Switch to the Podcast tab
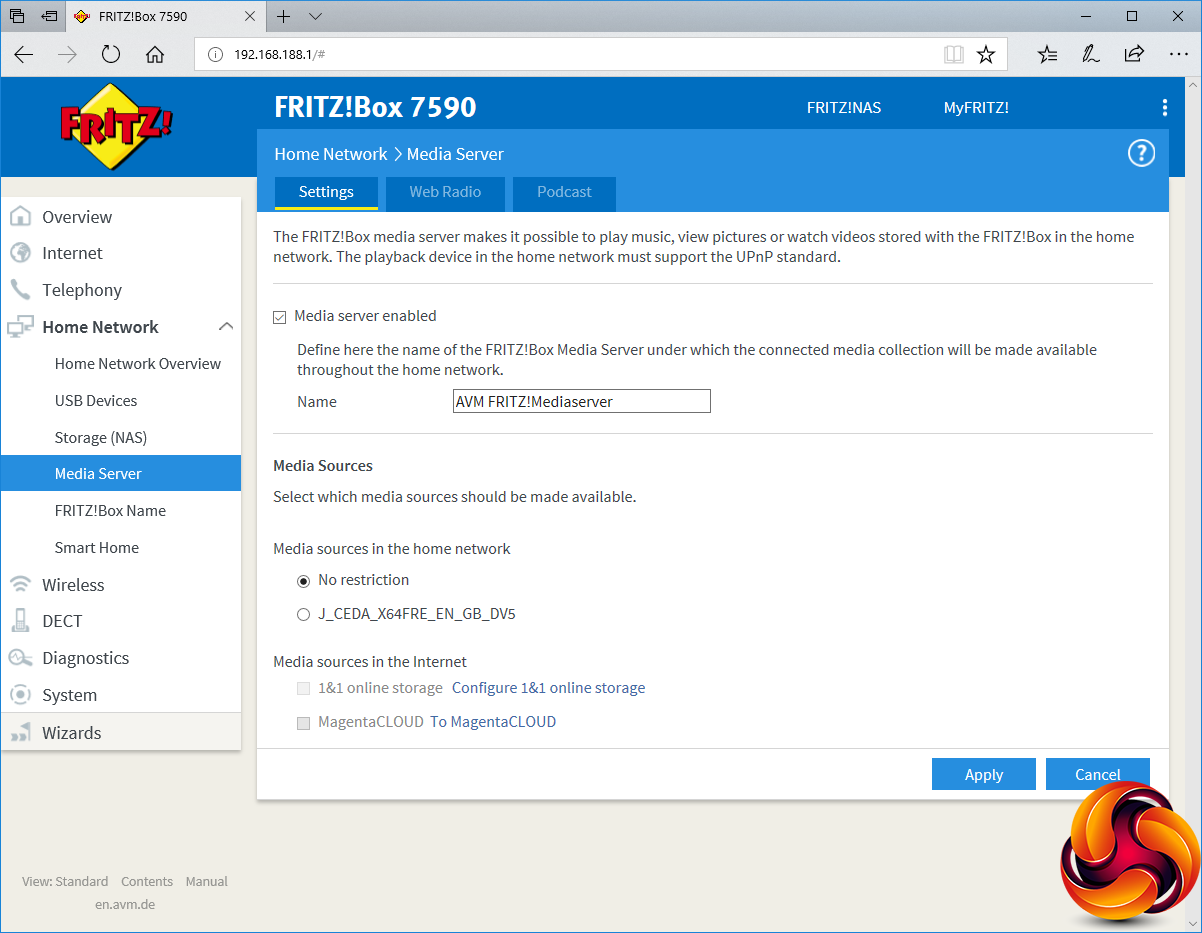 point(564,192)
